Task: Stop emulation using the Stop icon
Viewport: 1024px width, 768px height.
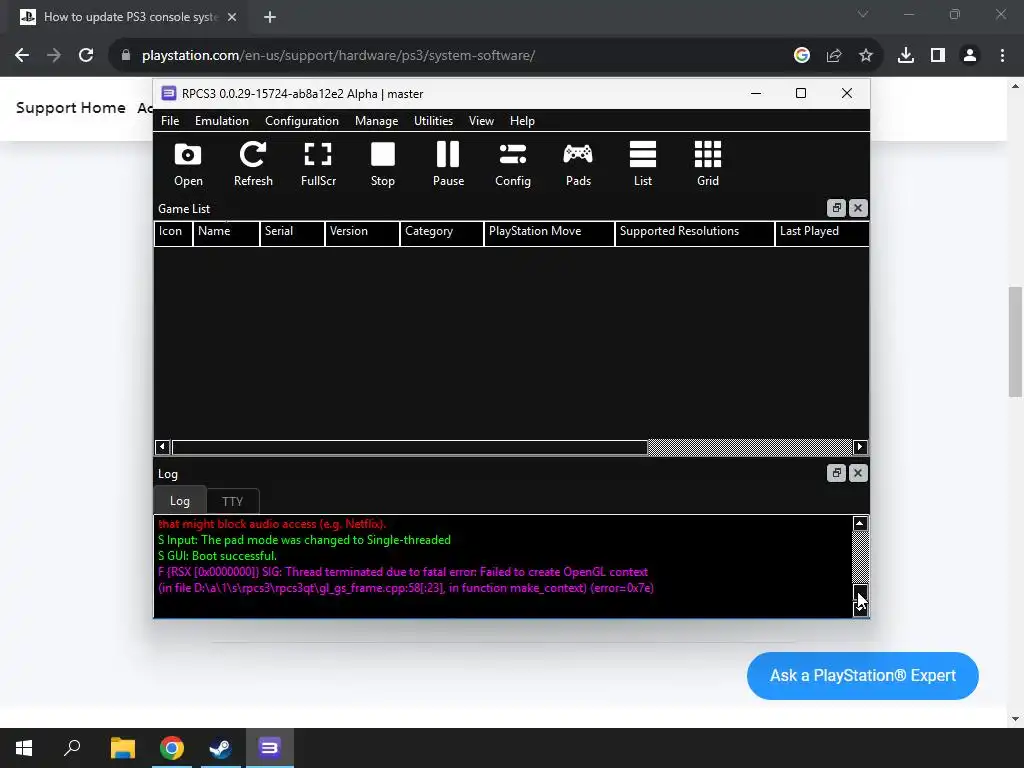Action: point(383,165)
